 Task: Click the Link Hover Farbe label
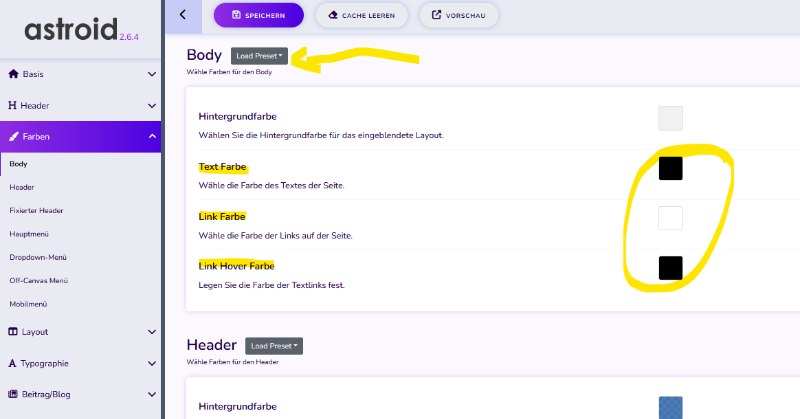pos(236,266)
